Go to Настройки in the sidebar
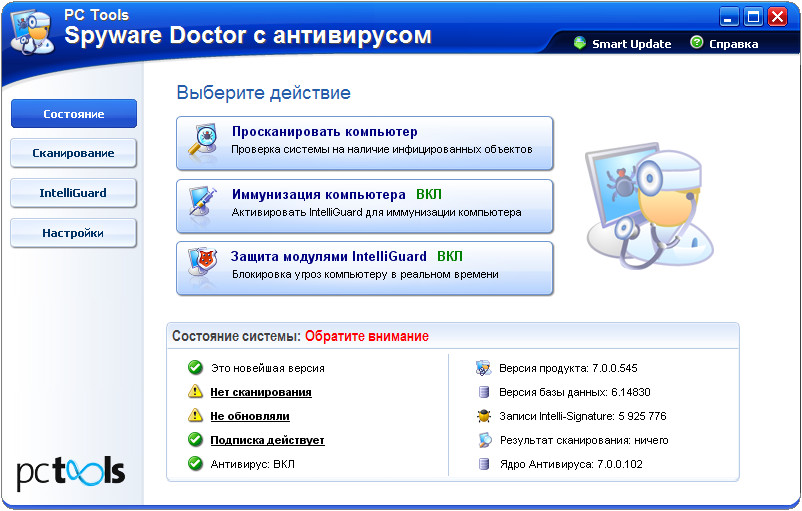 coord(74,233)
